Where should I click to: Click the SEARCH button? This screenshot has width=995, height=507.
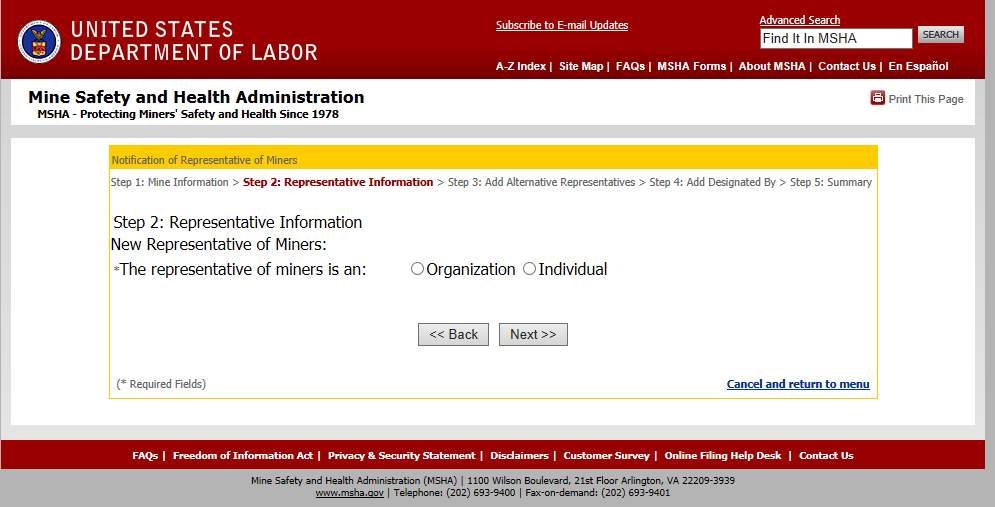click(x=940, y=34)
